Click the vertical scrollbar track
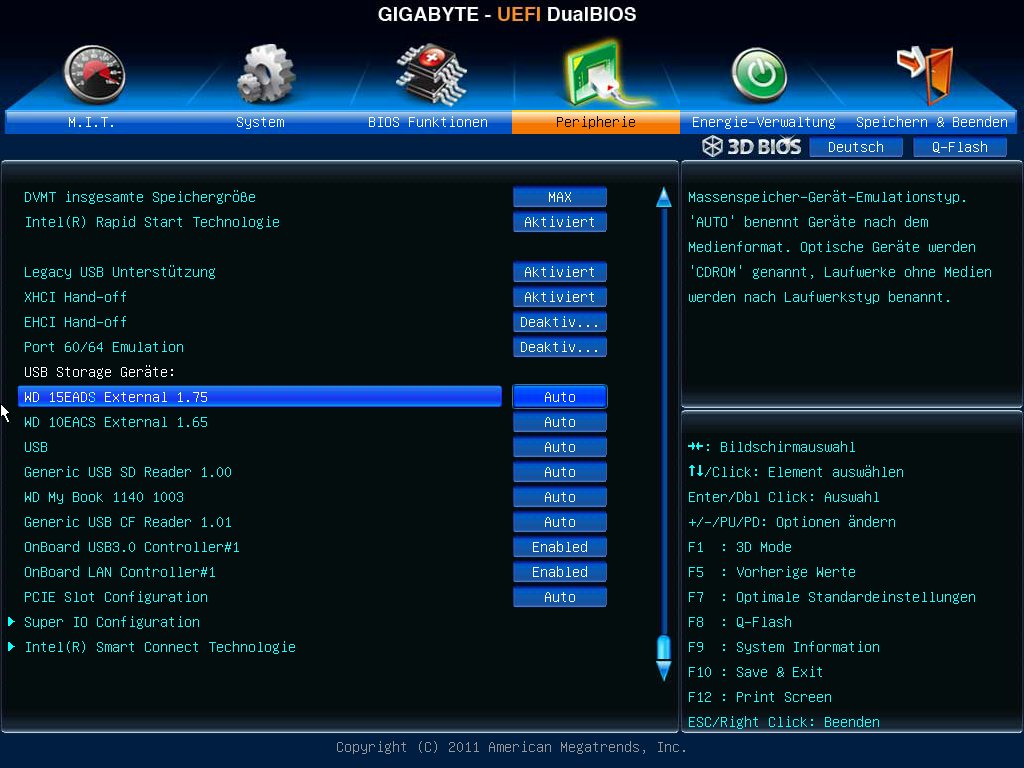Viewport: 1024px width, 768px height. pyautogui.click(x=664, y=421)
